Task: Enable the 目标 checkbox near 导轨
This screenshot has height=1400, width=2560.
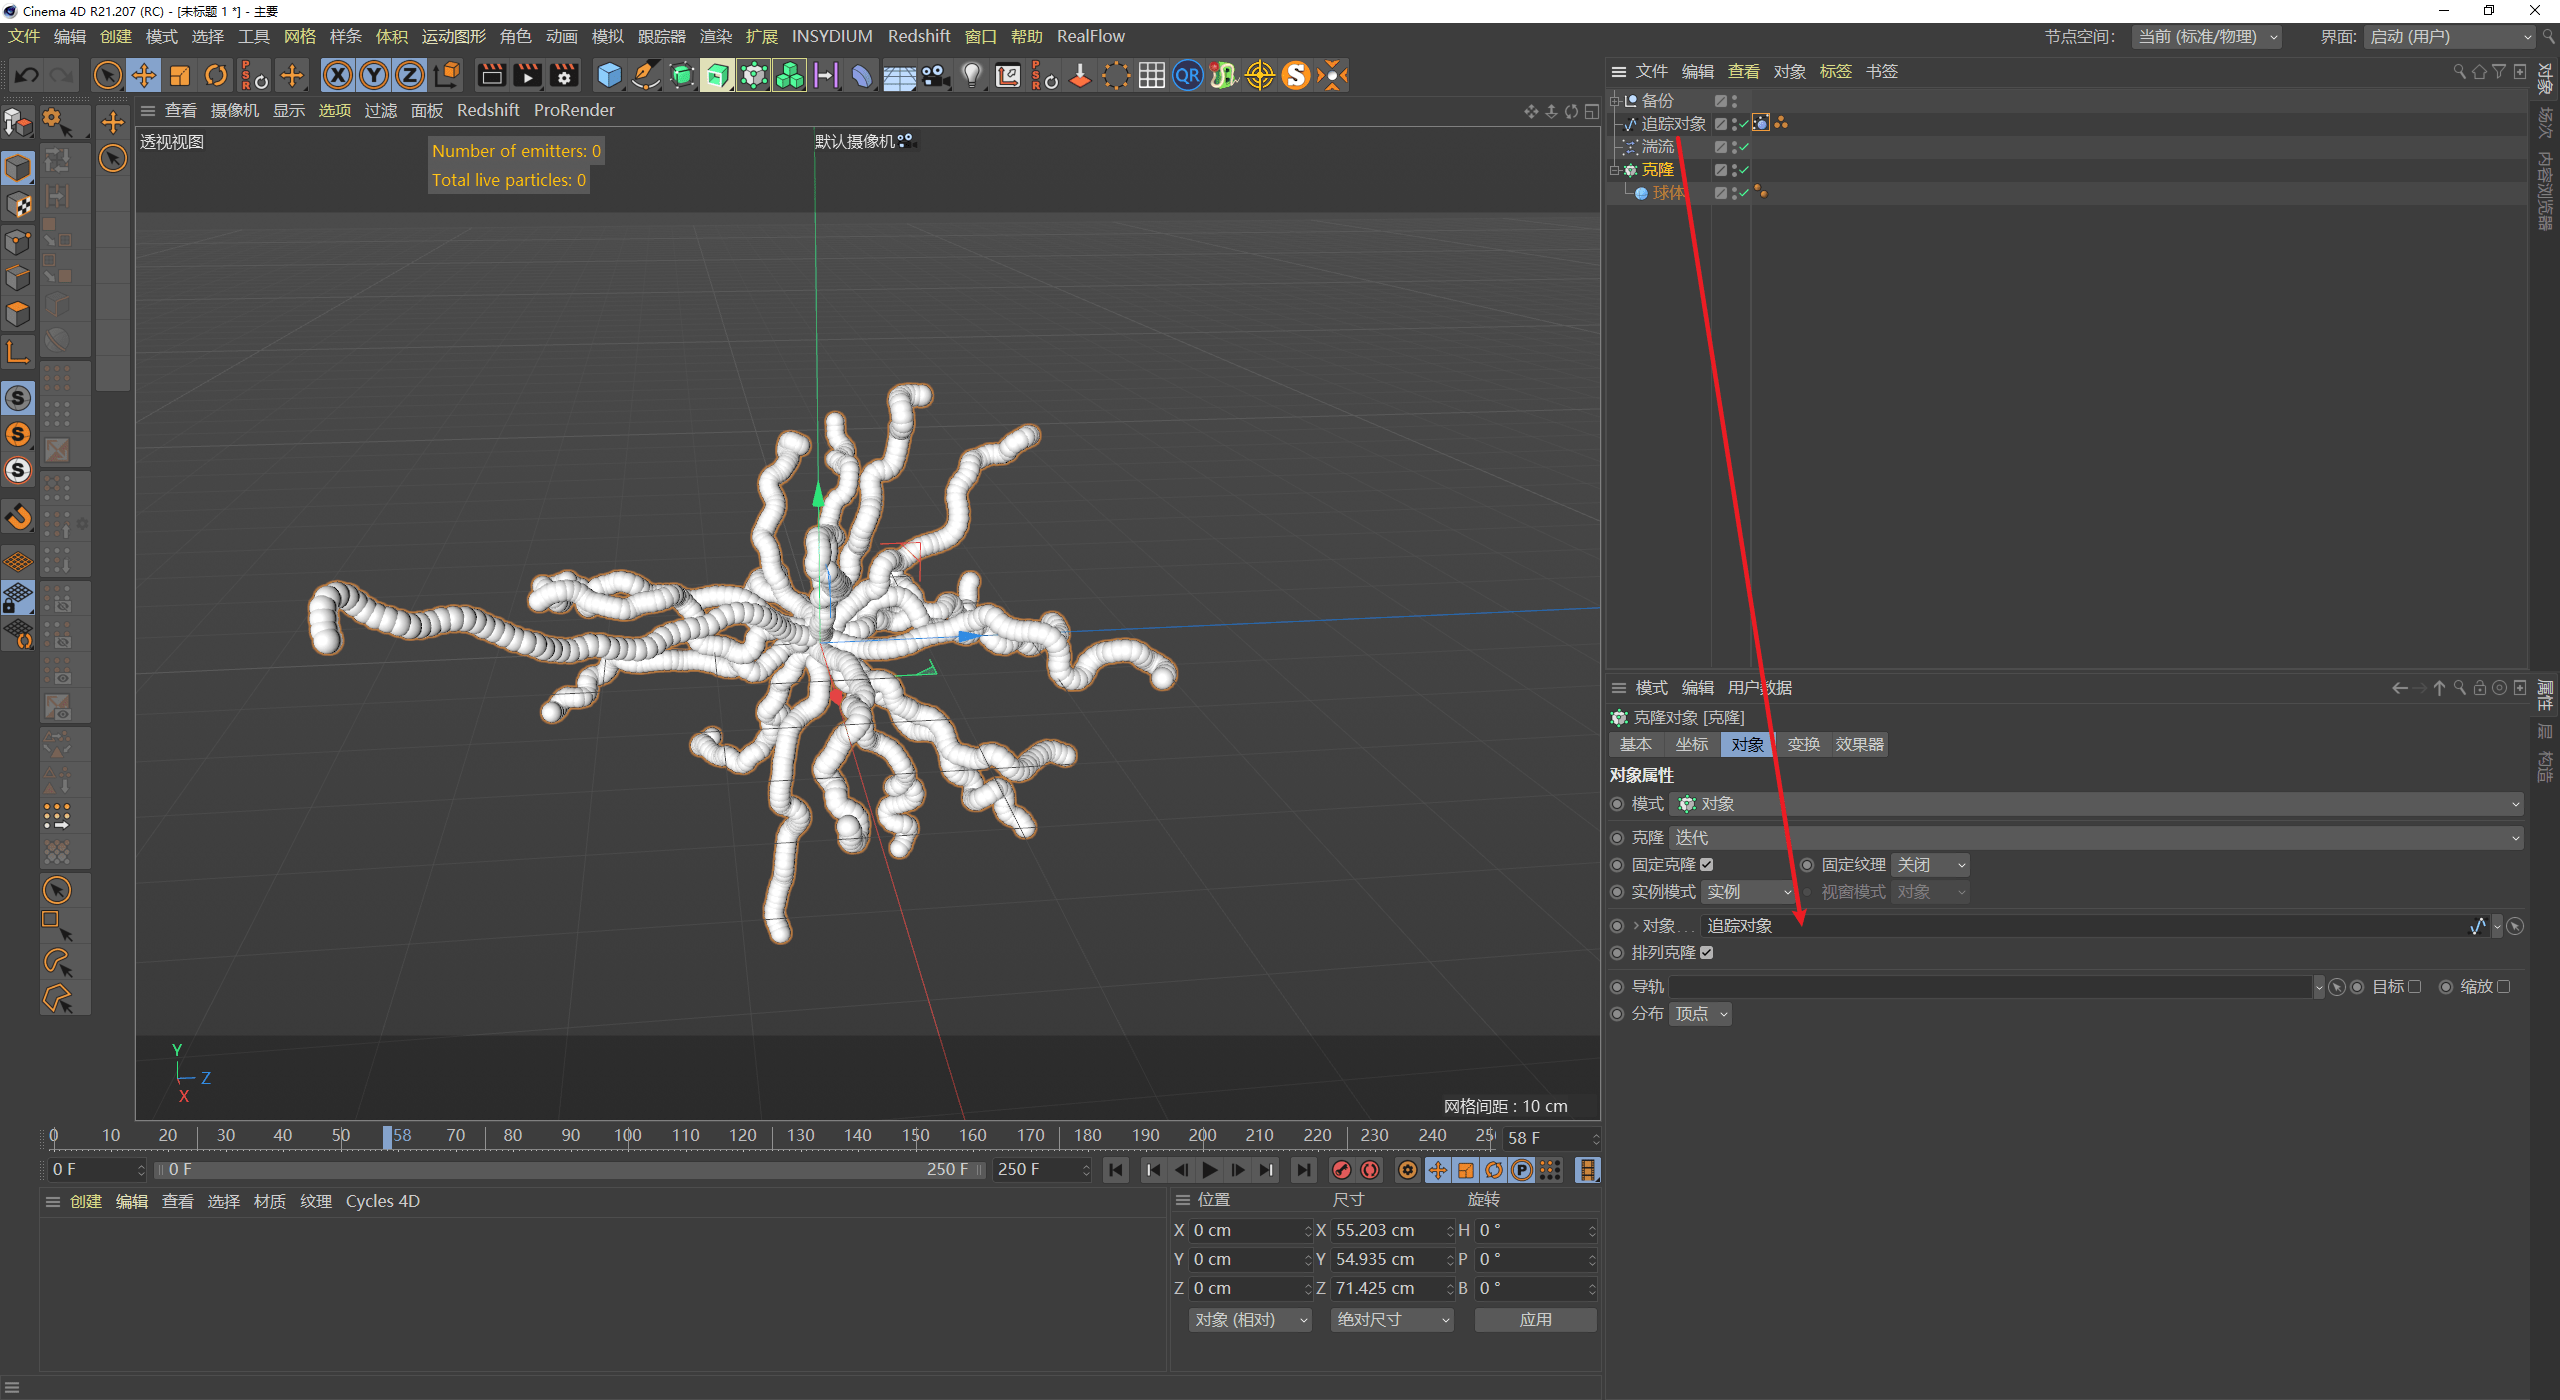Action: (x=2415, y=986)
